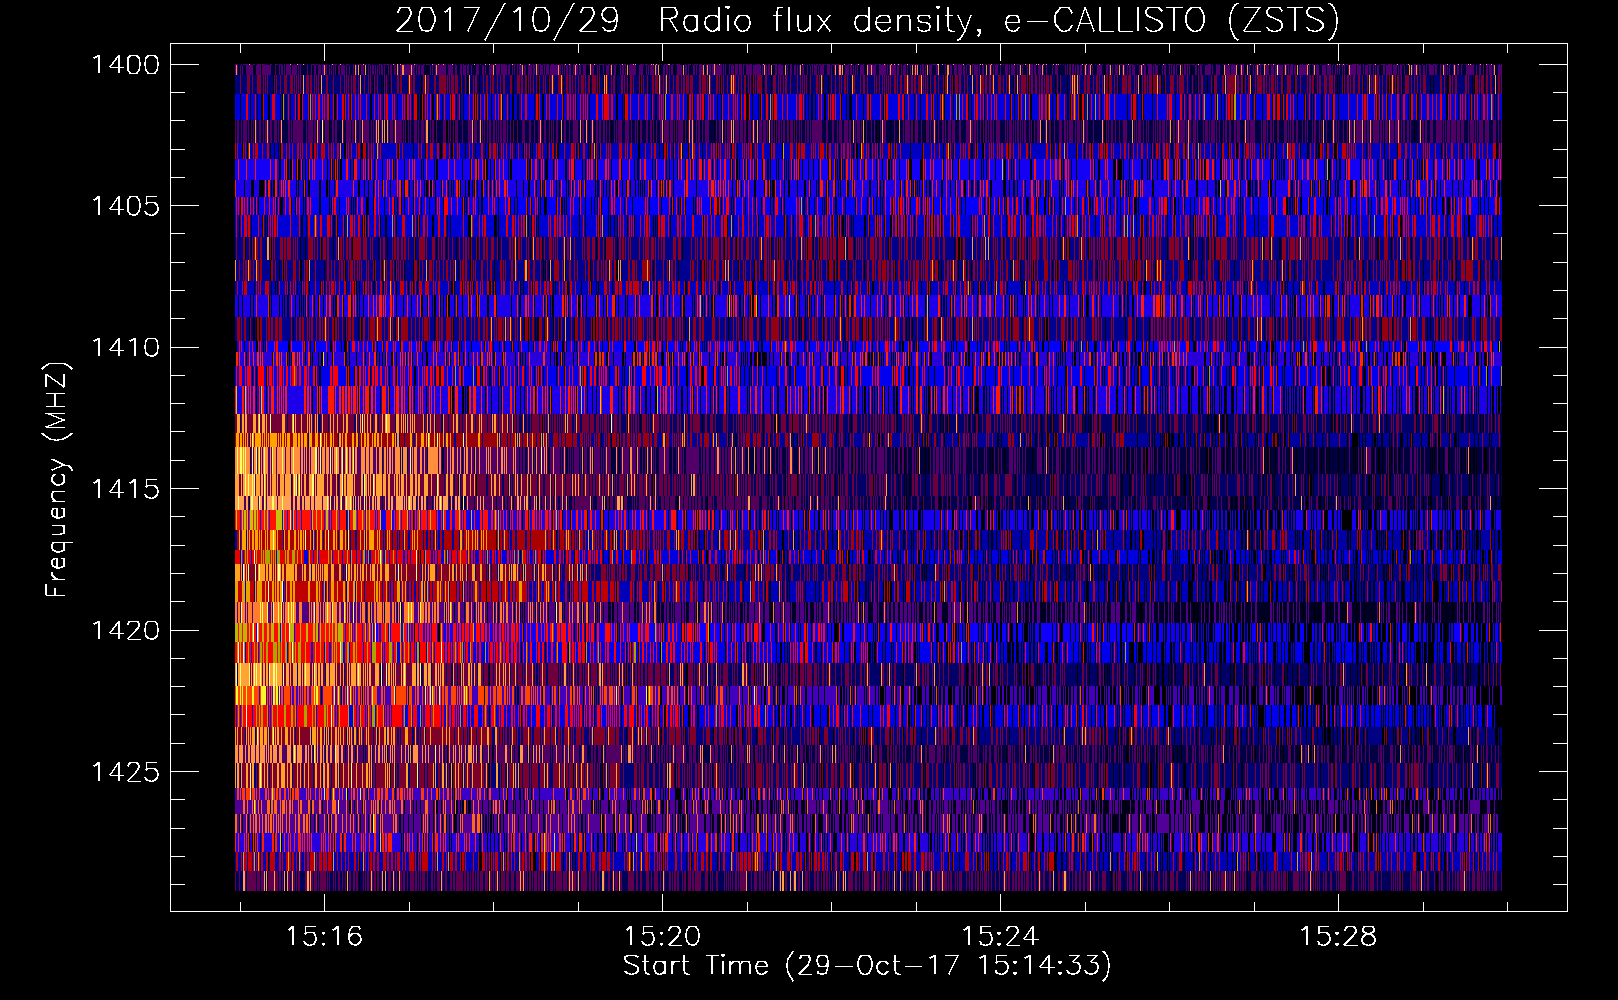This screenshot has height=1000, width=1618.
Task: Click the 1420 frequency tick label
Action: point(125,631)
